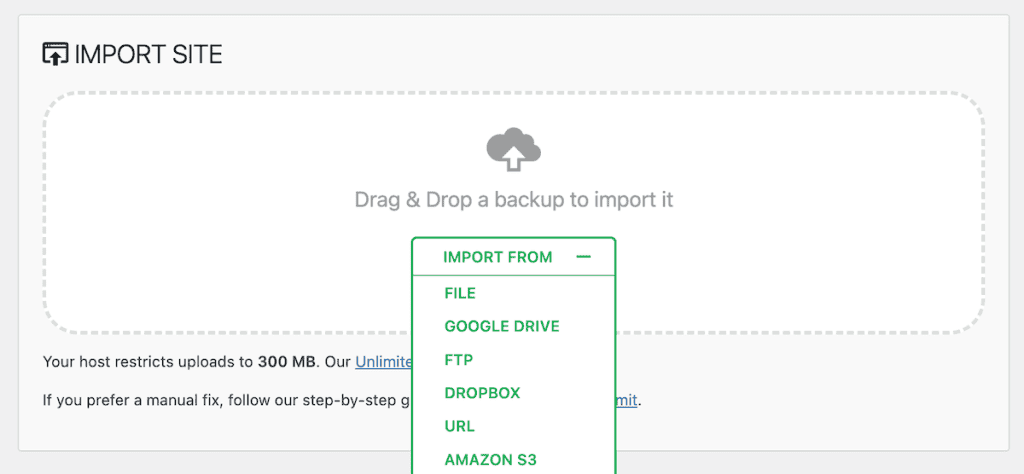Choose the URL import option
Screen dimensions: 1024x474
tap(460, 427)
